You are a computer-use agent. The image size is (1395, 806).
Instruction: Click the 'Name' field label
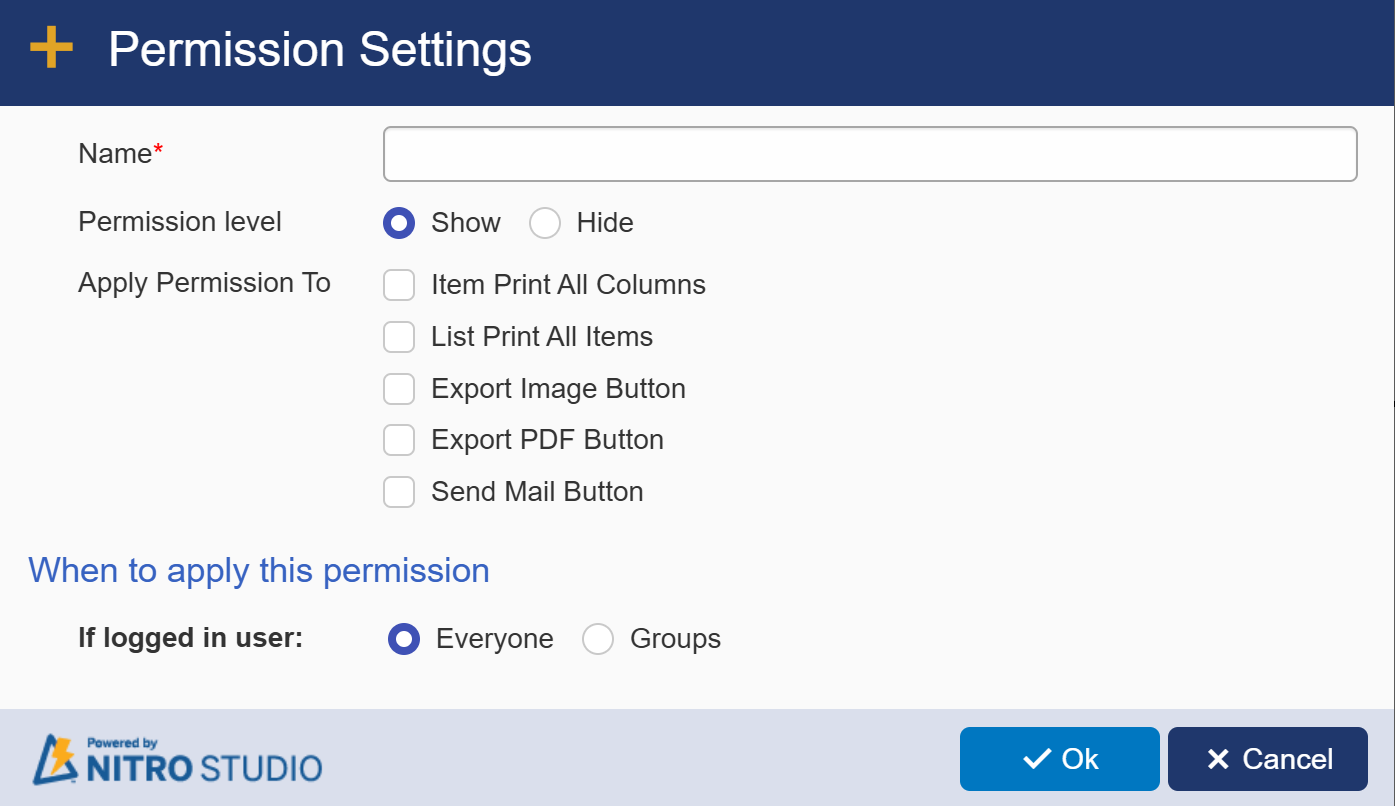121,154
